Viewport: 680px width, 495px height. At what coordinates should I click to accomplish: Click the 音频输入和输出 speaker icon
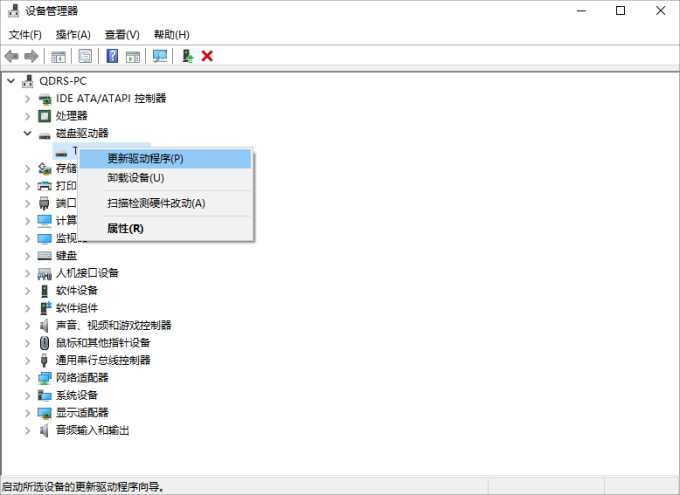coord(44,430)
